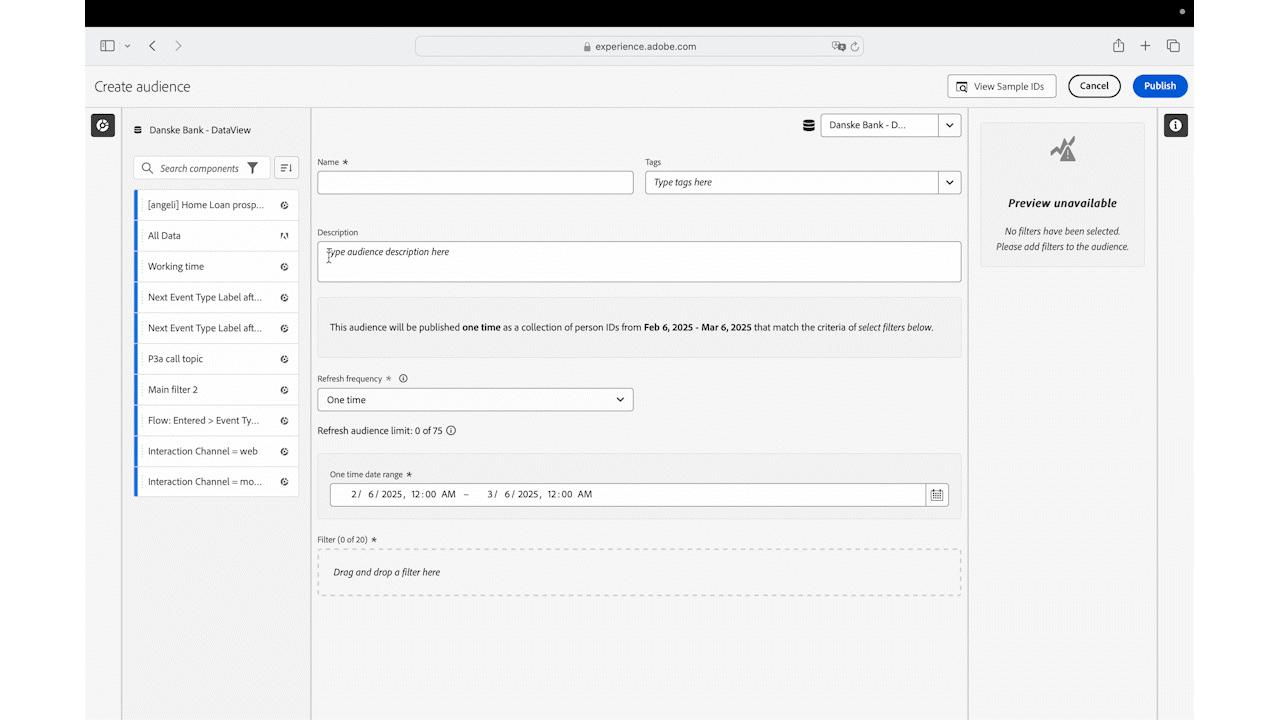Click the audience Description text area
Screen dimensions: 1280x720
pos(639,261)
